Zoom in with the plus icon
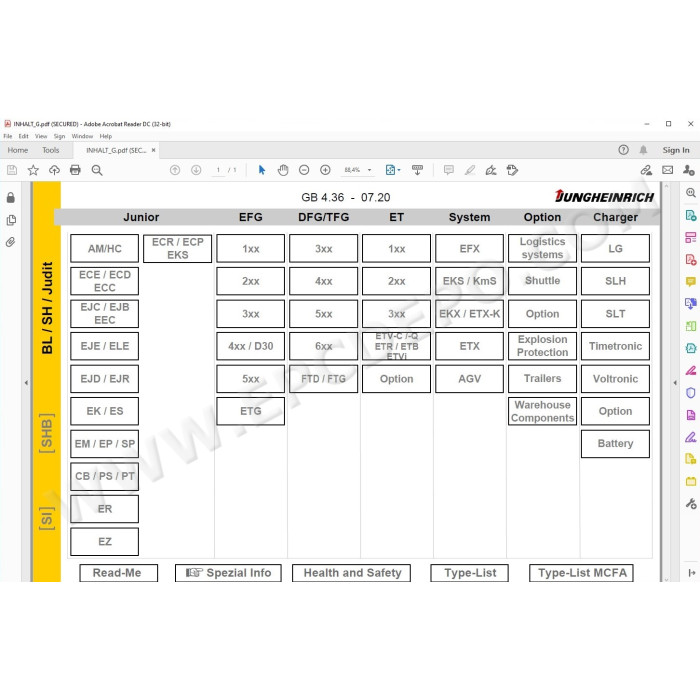700x700 pixels. 325,170
